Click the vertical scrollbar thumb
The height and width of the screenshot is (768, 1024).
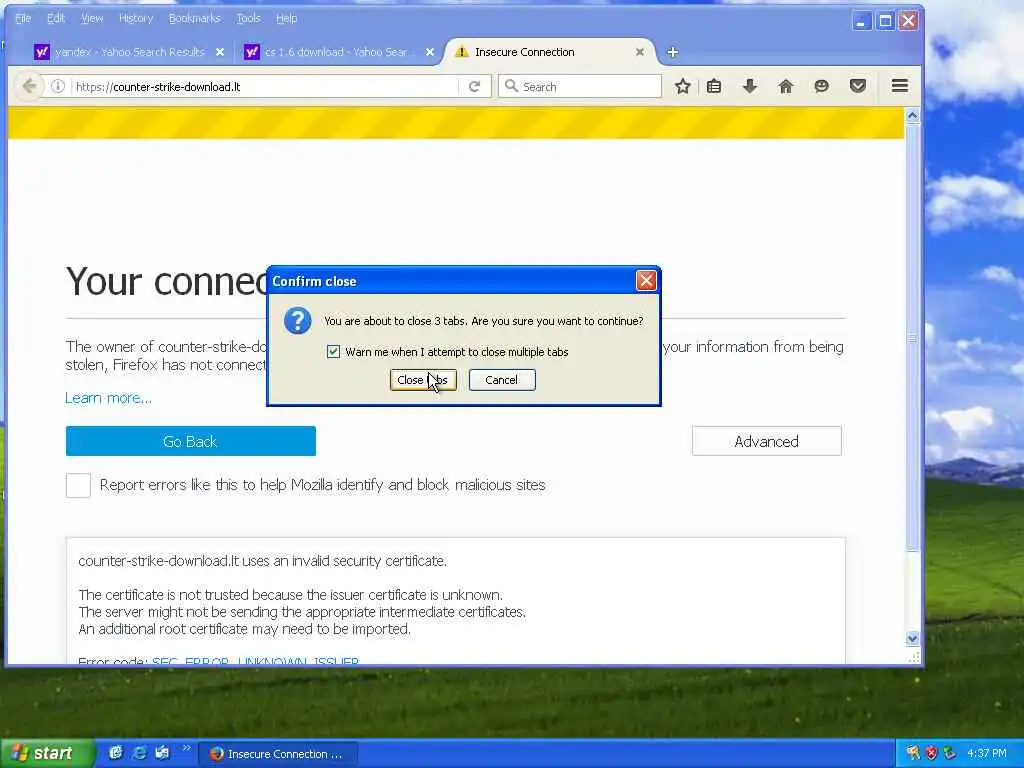(x=912, y=337)
